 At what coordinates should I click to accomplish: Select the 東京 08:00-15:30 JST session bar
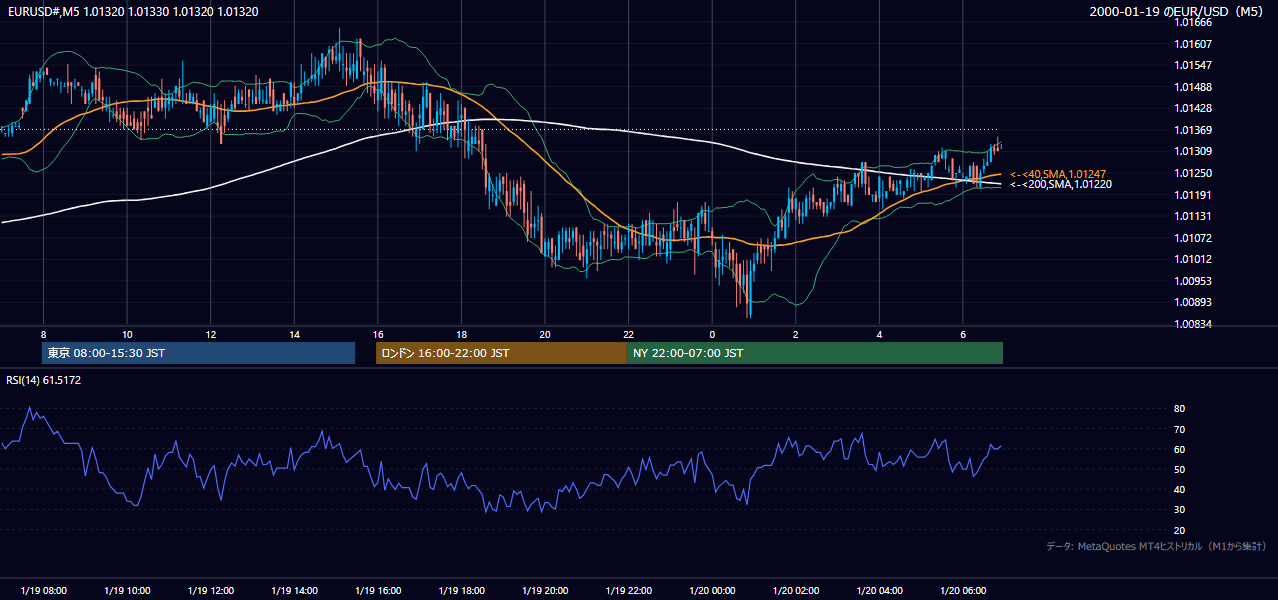point(198,353)
